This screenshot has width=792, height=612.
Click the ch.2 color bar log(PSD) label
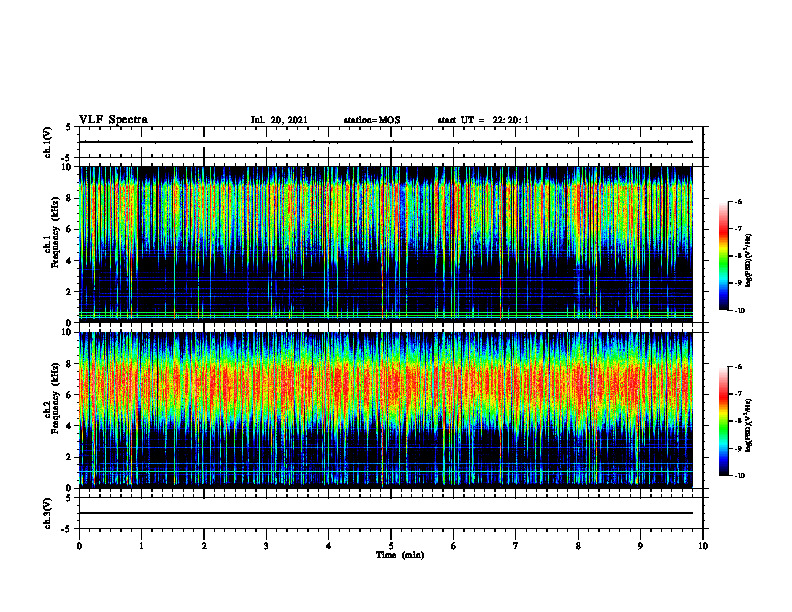click(749, 425)
